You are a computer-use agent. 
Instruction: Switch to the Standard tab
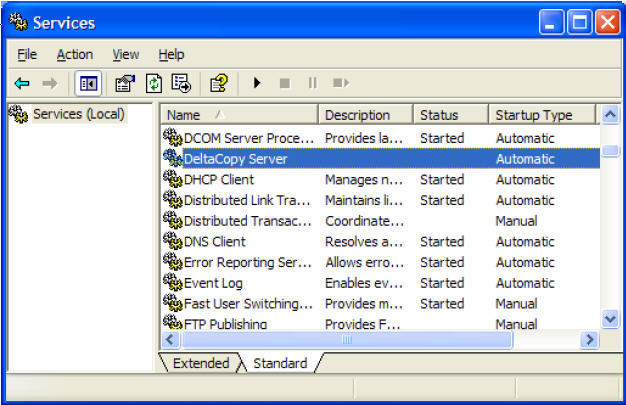click(280, 363)
